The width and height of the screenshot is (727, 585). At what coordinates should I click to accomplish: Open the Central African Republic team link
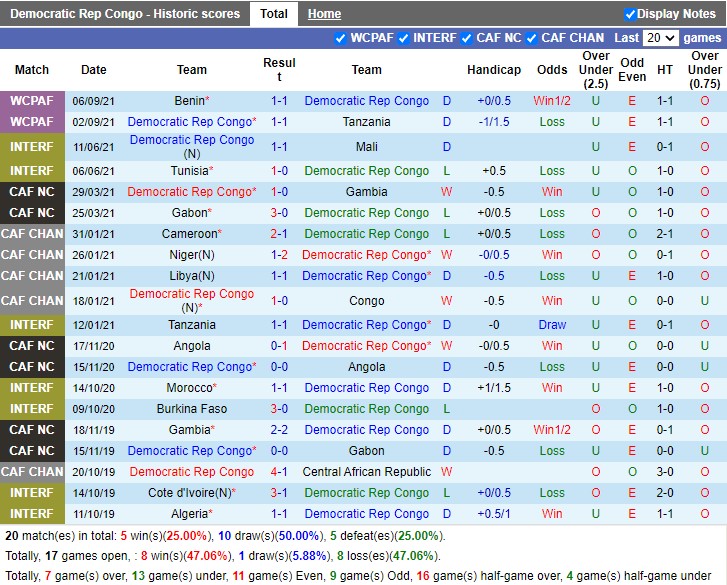(366, 472)
